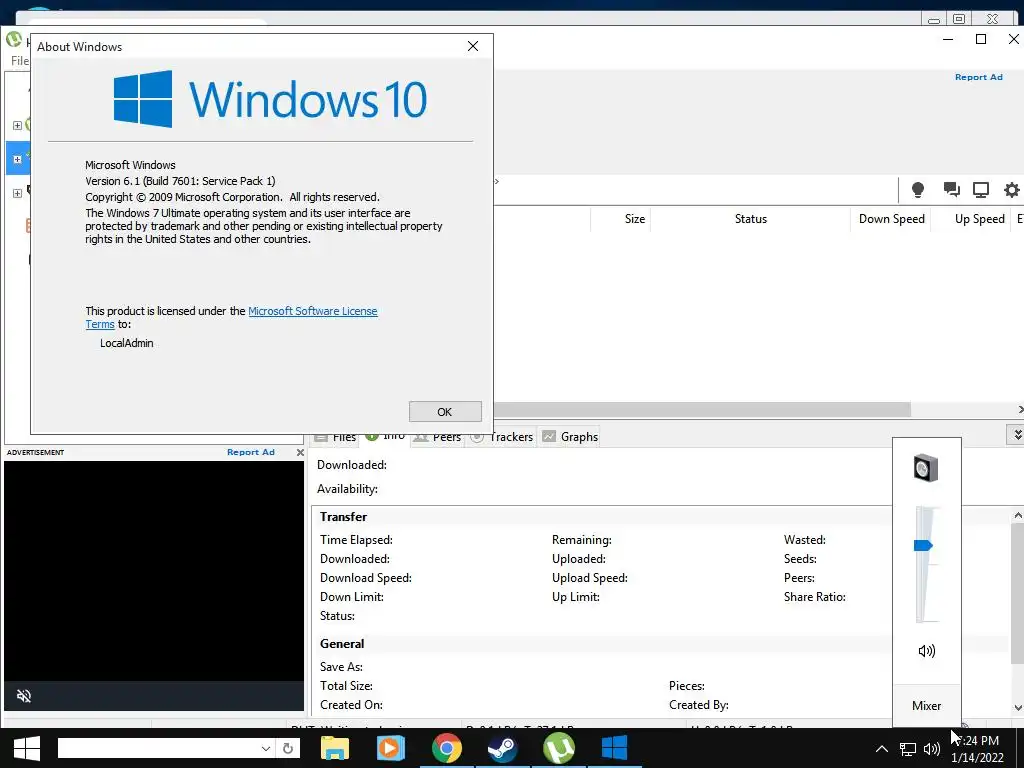
Task: Click the General section heading
Action: click(x=342, y=643)
